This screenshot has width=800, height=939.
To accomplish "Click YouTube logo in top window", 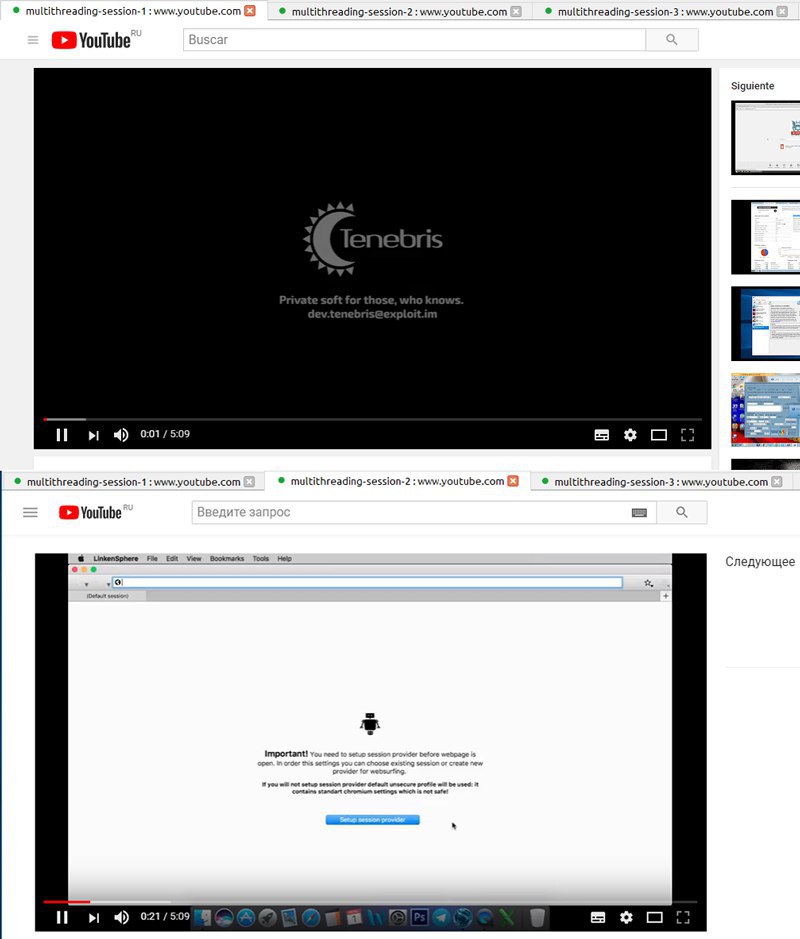I will 91,40.
